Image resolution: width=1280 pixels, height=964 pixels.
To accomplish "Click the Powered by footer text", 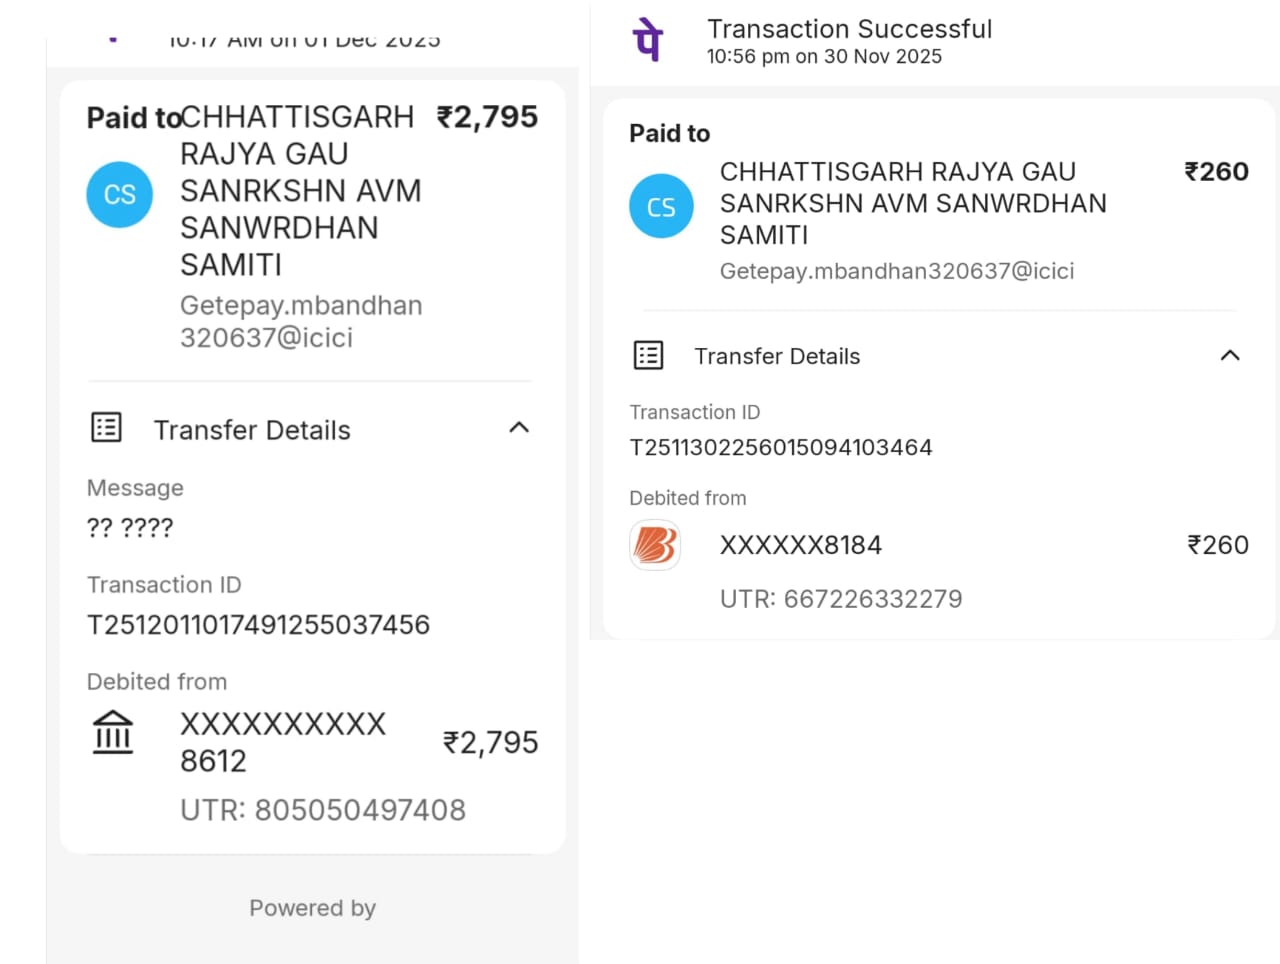I will coord(312,908).
